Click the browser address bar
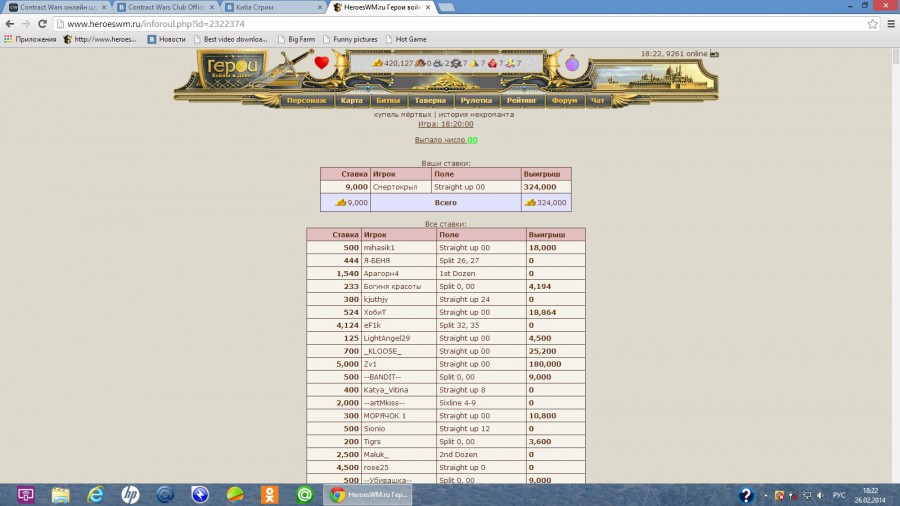Screen dimensions: 900x506 coord(450,24)
